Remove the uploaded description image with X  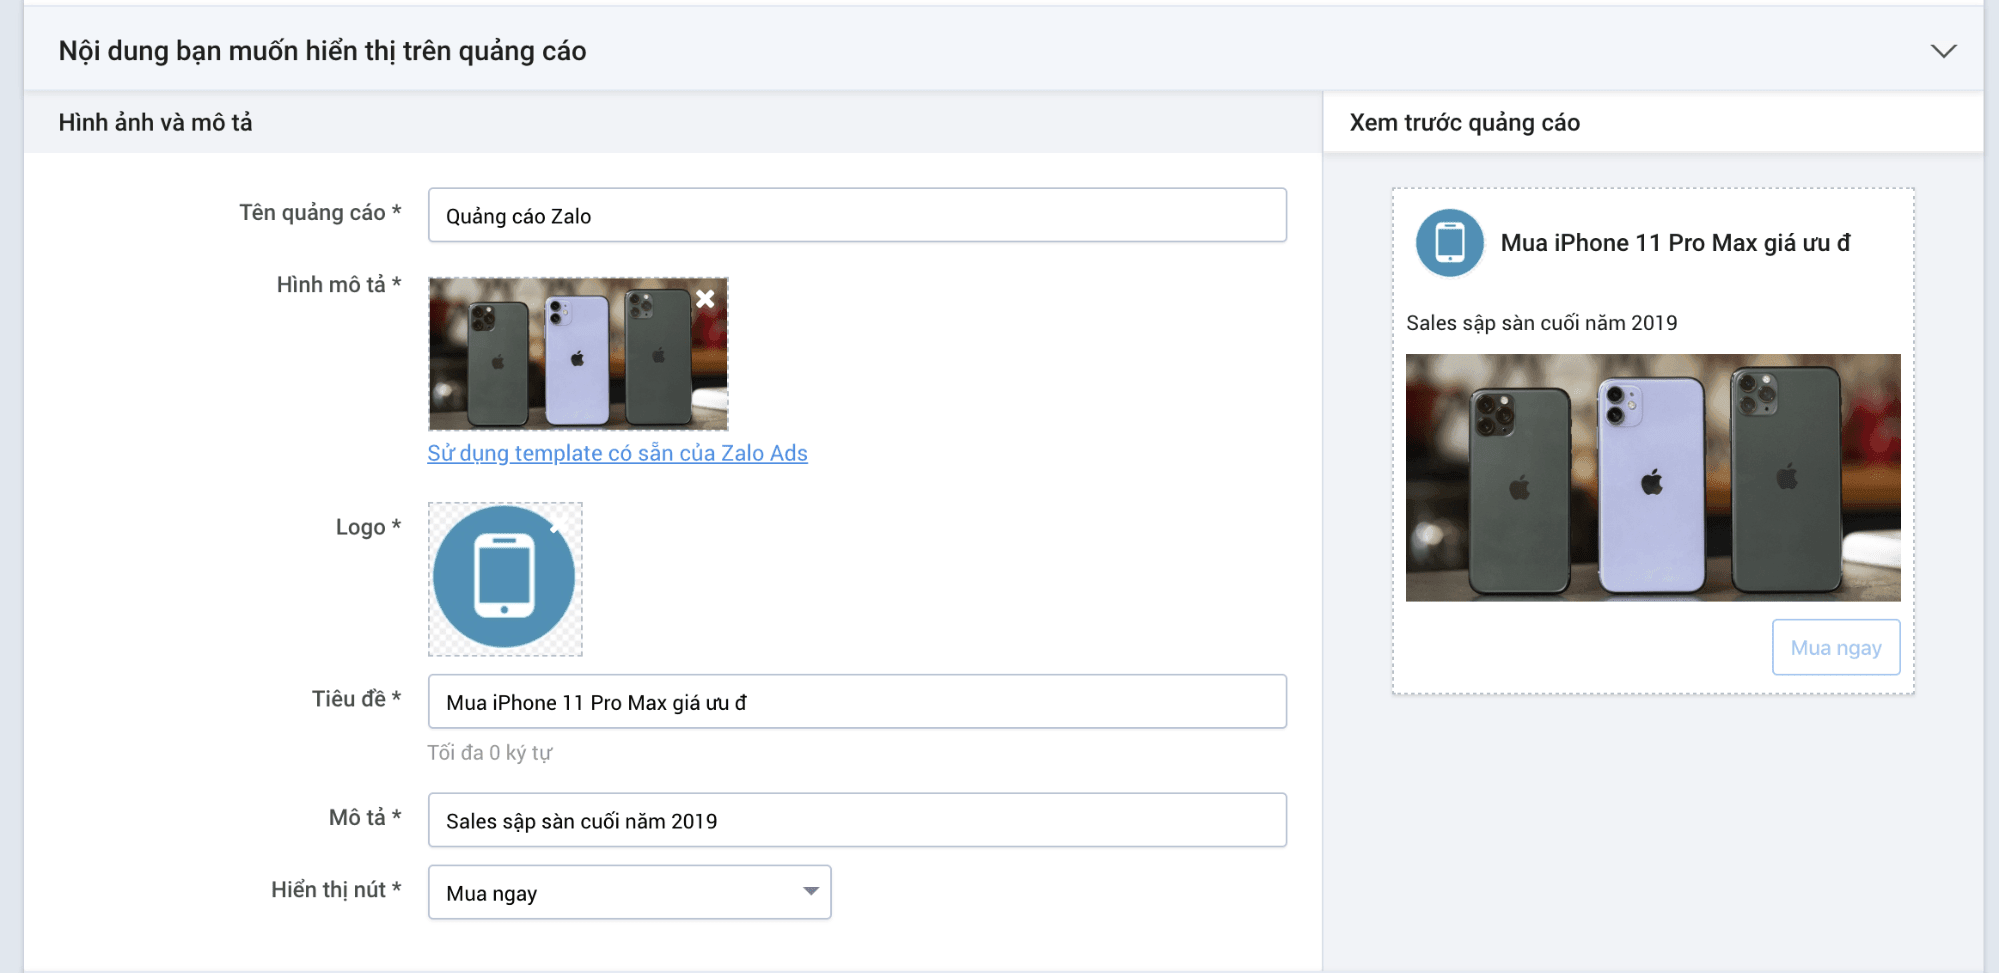(705, 298)
